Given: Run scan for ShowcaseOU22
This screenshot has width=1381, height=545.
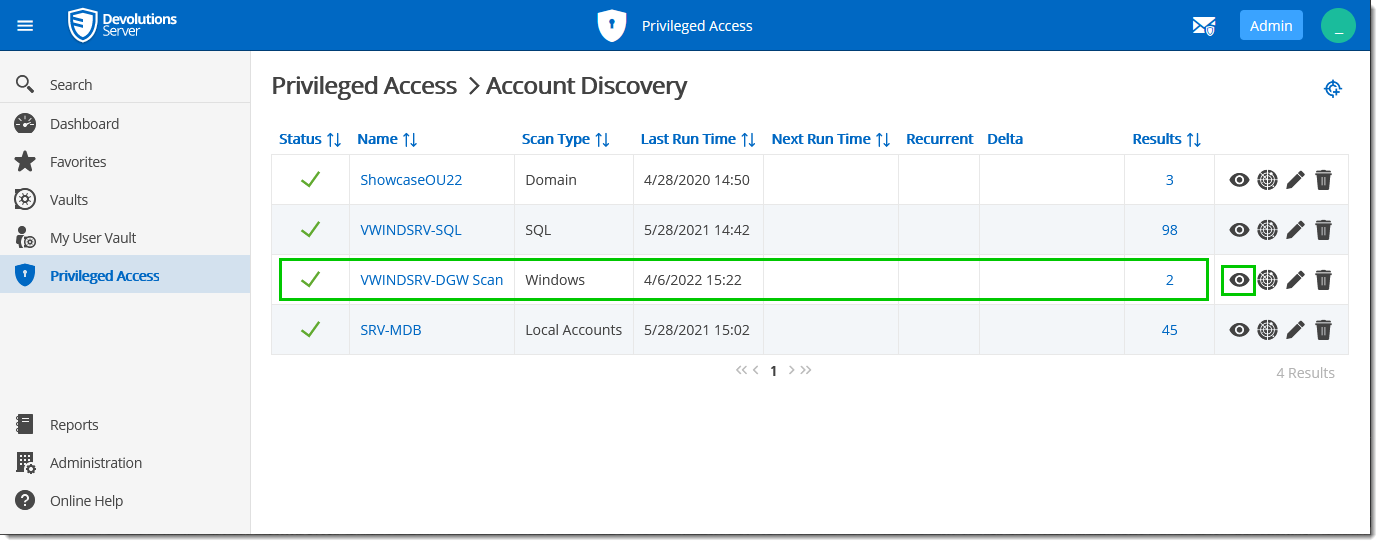Looking at the screenshot, I should [x=1267, y=180].
